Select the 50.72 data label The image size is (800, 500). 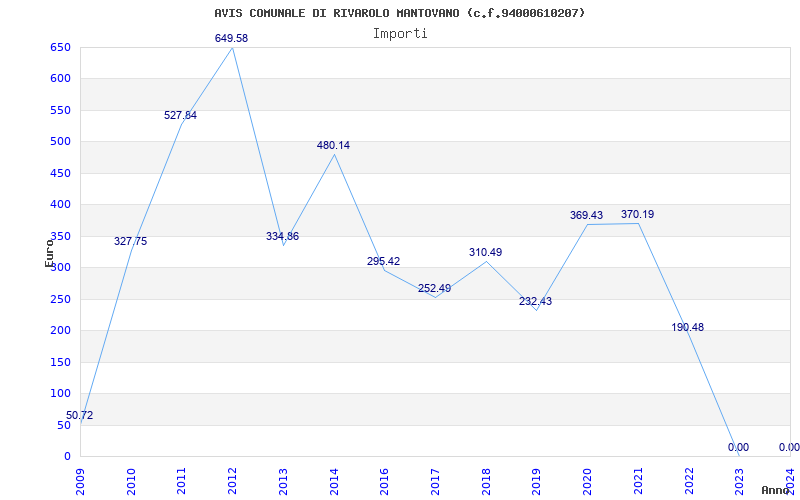pyautogui.click(x=80, y=415)
